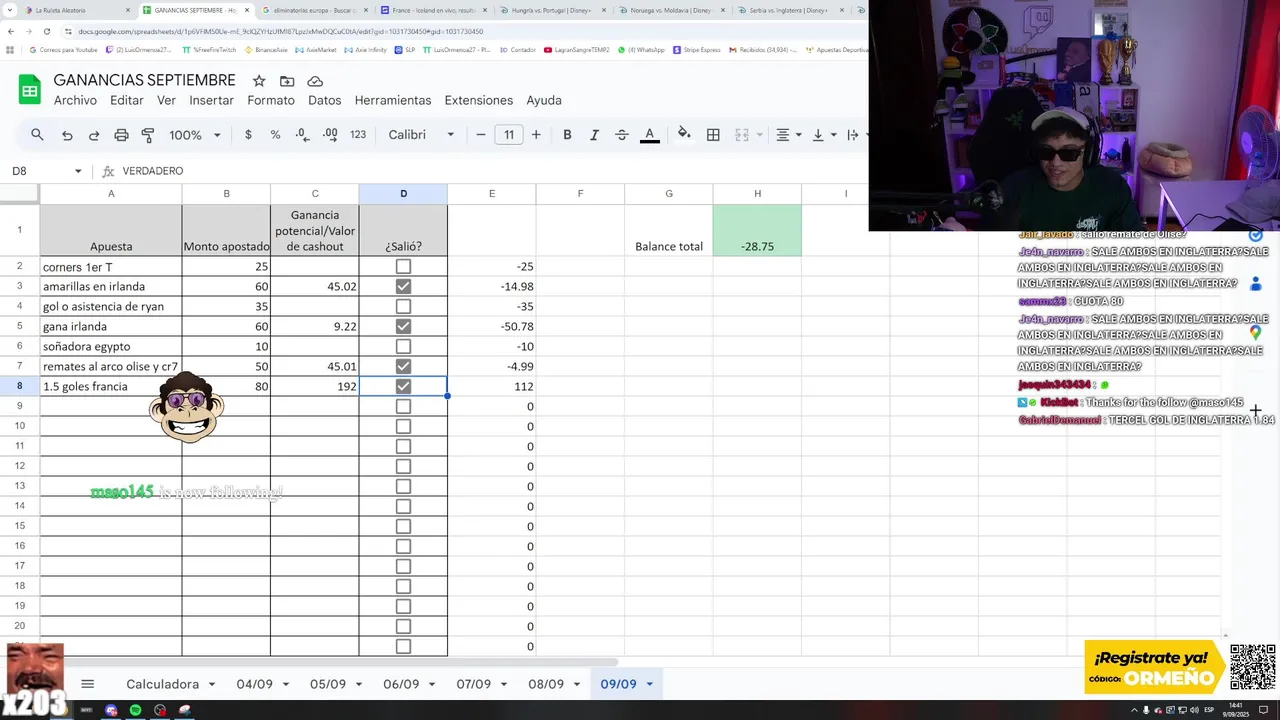Uncheck remates al arco olise y cr7 checkbox
The width and height of the screenshot is (1280, 720).
(x=403, y=366)
